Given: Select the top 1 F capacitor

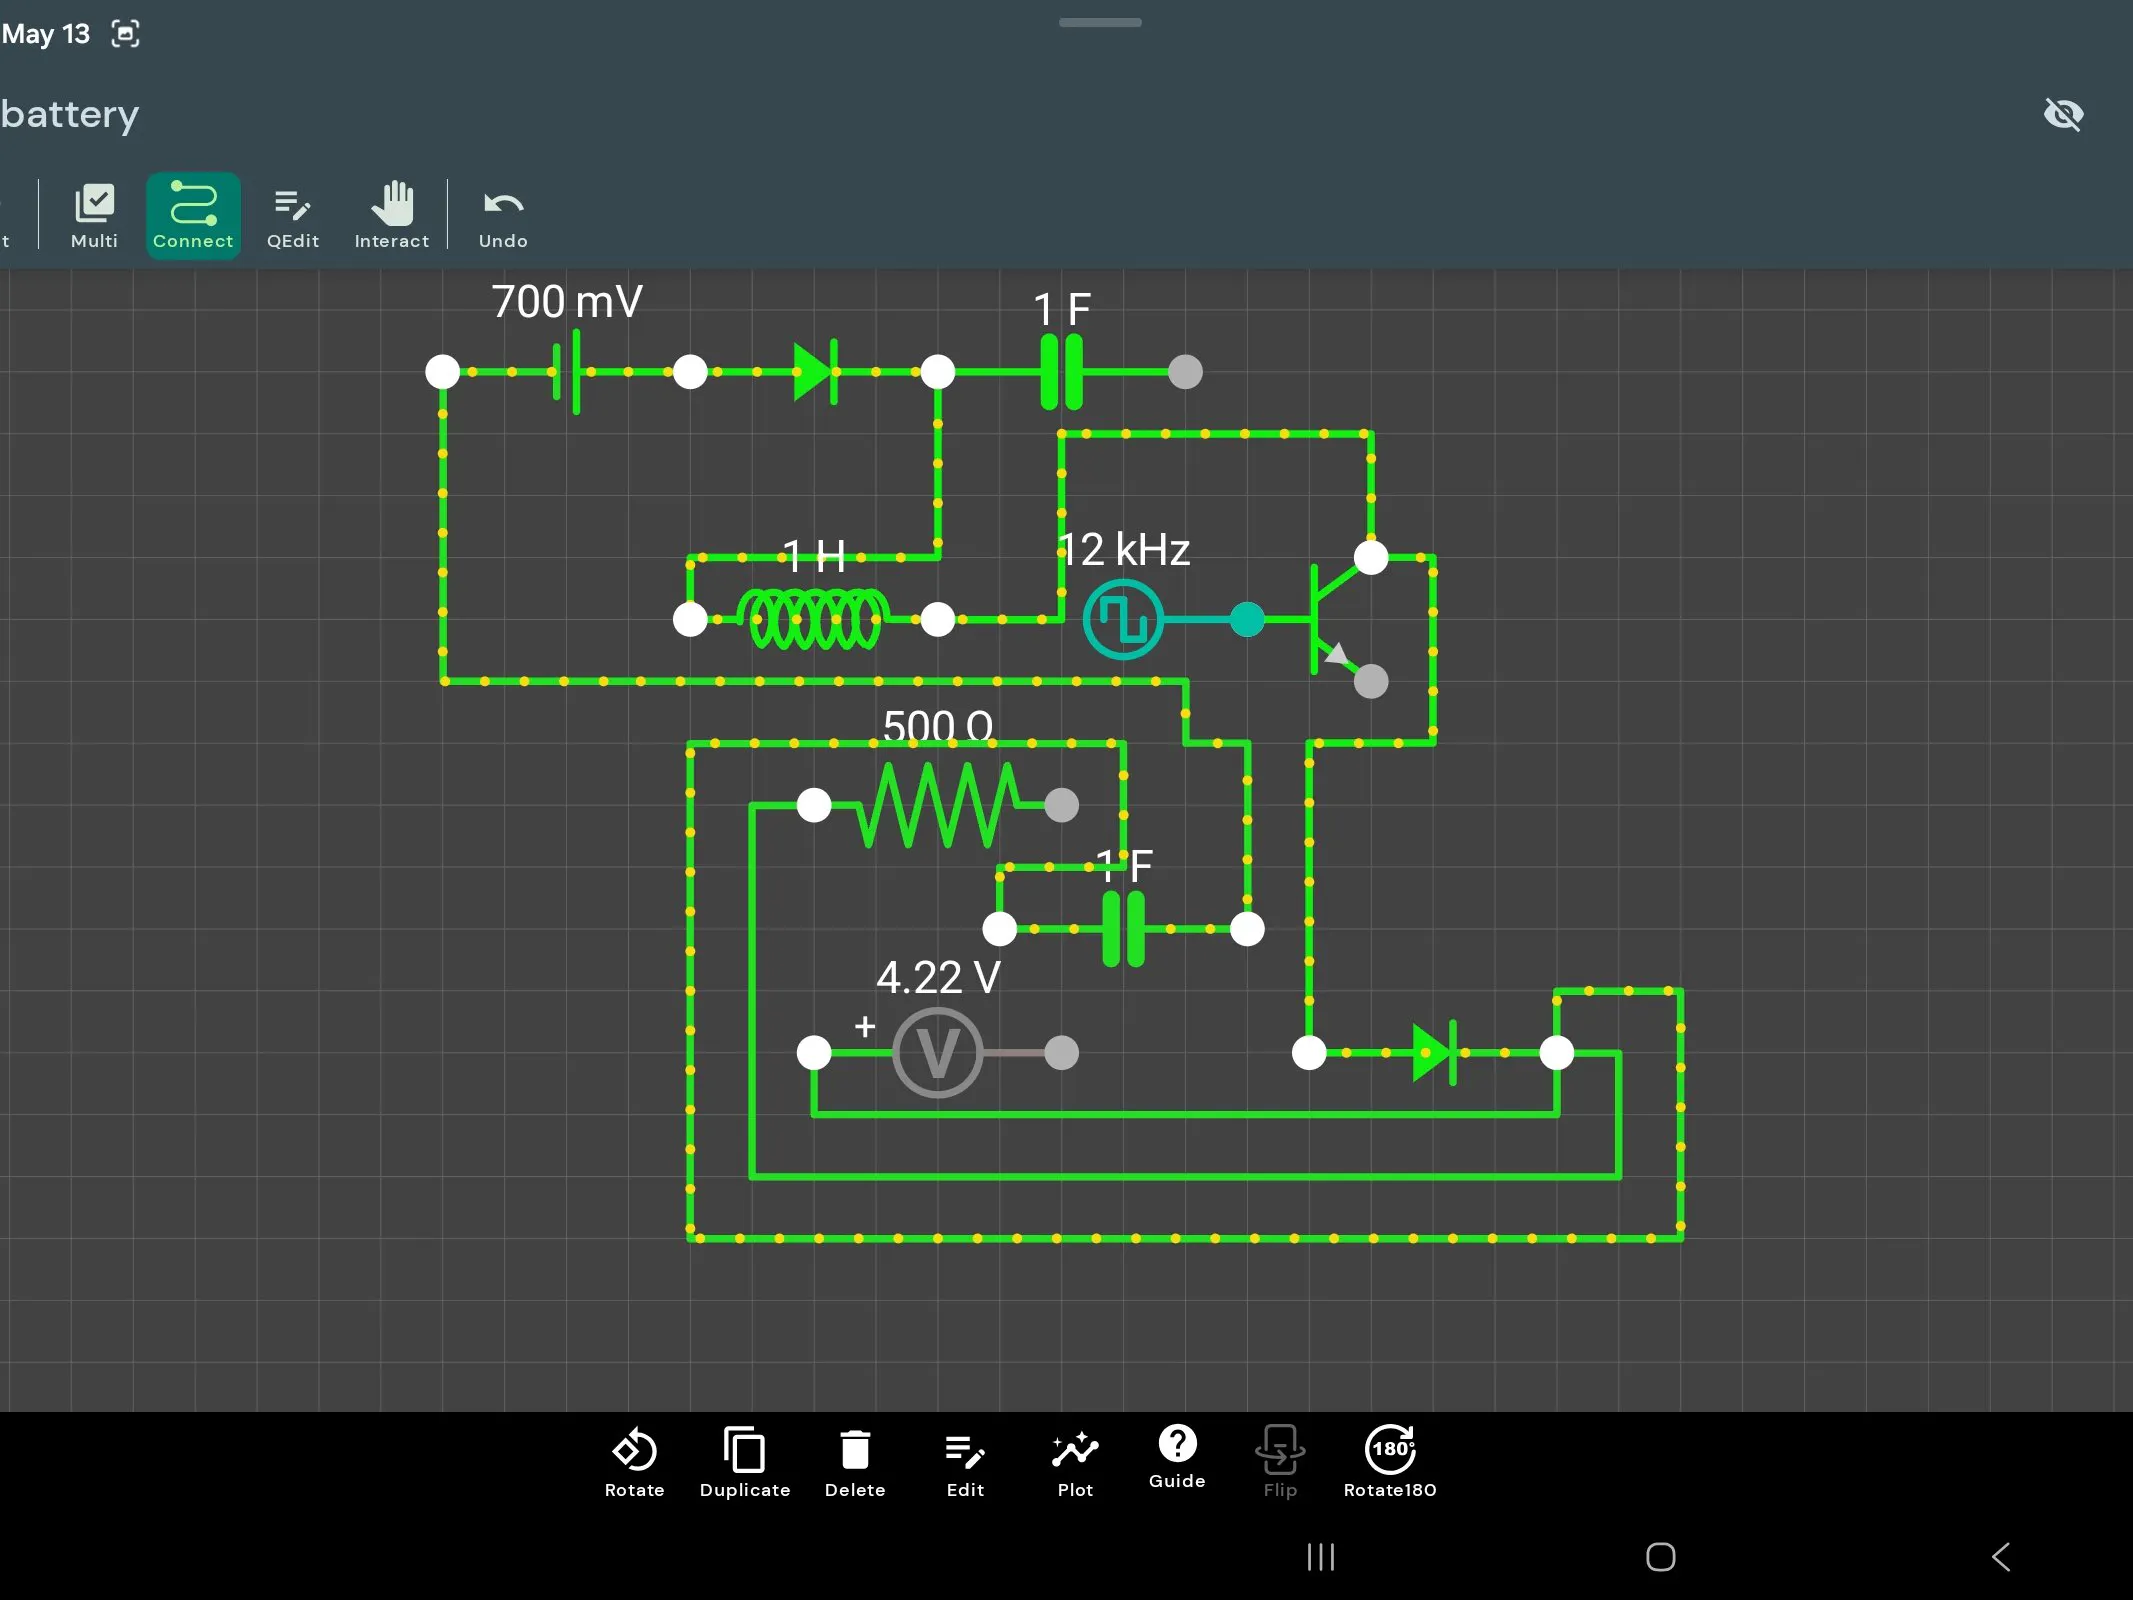Looking at the screenshot, I should click(1061, 372).
